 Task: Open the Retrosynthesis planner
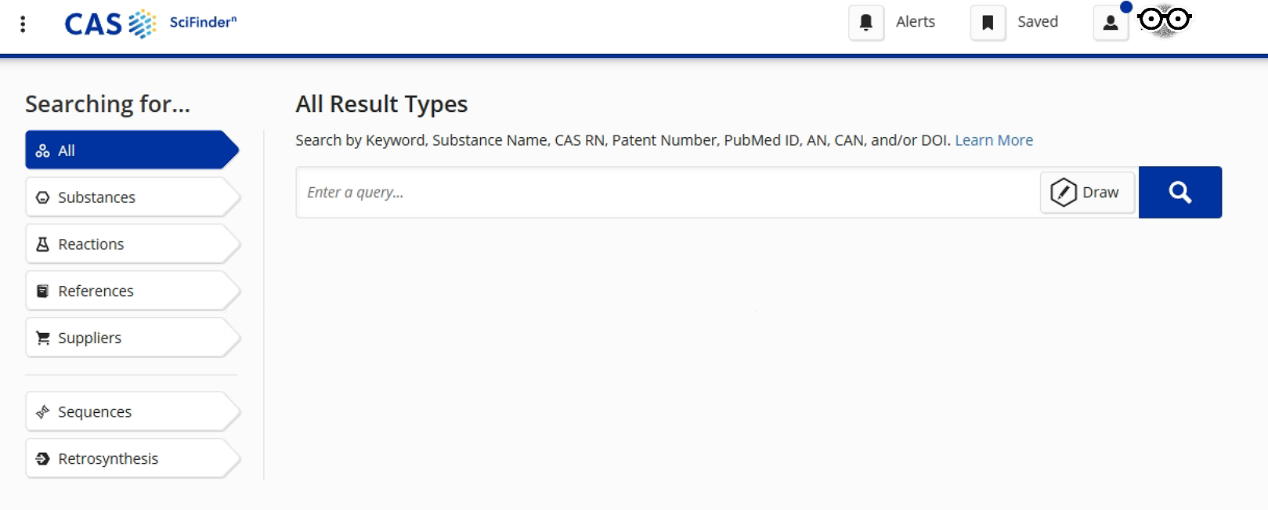[130, 459]
